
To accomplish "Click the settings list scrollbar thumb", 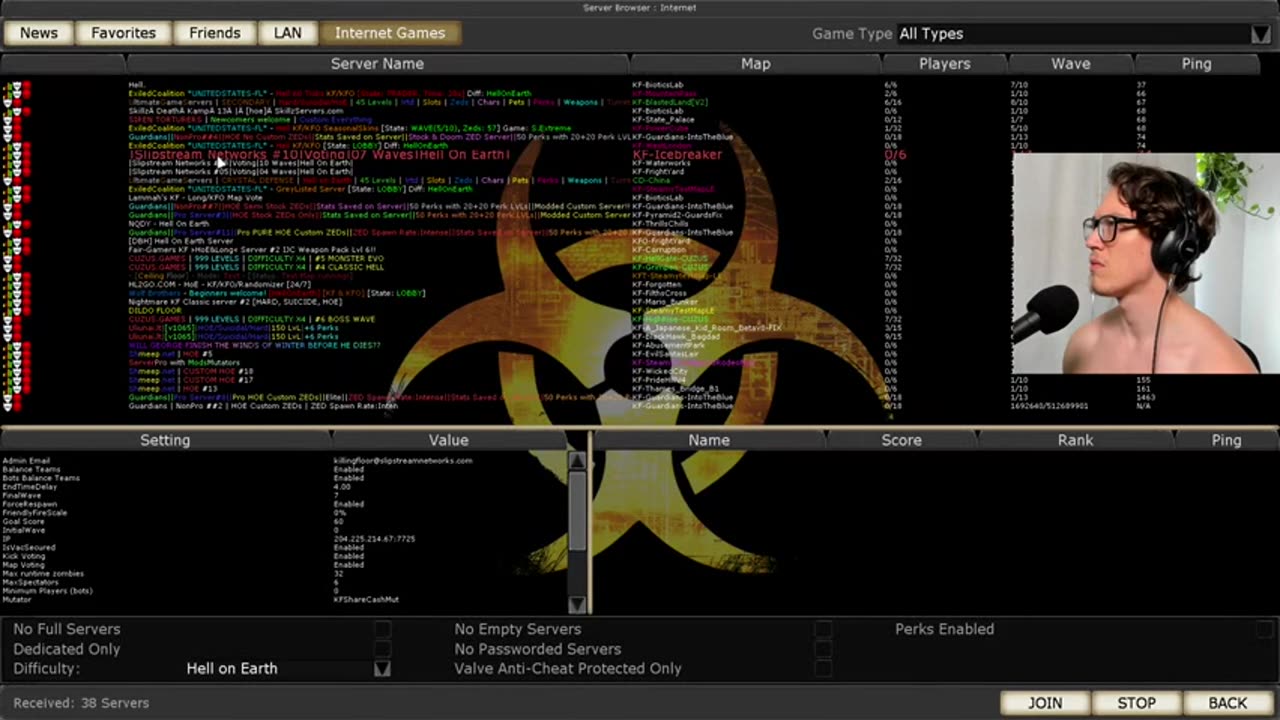I will pyautogui.click(x=577, y=510).
